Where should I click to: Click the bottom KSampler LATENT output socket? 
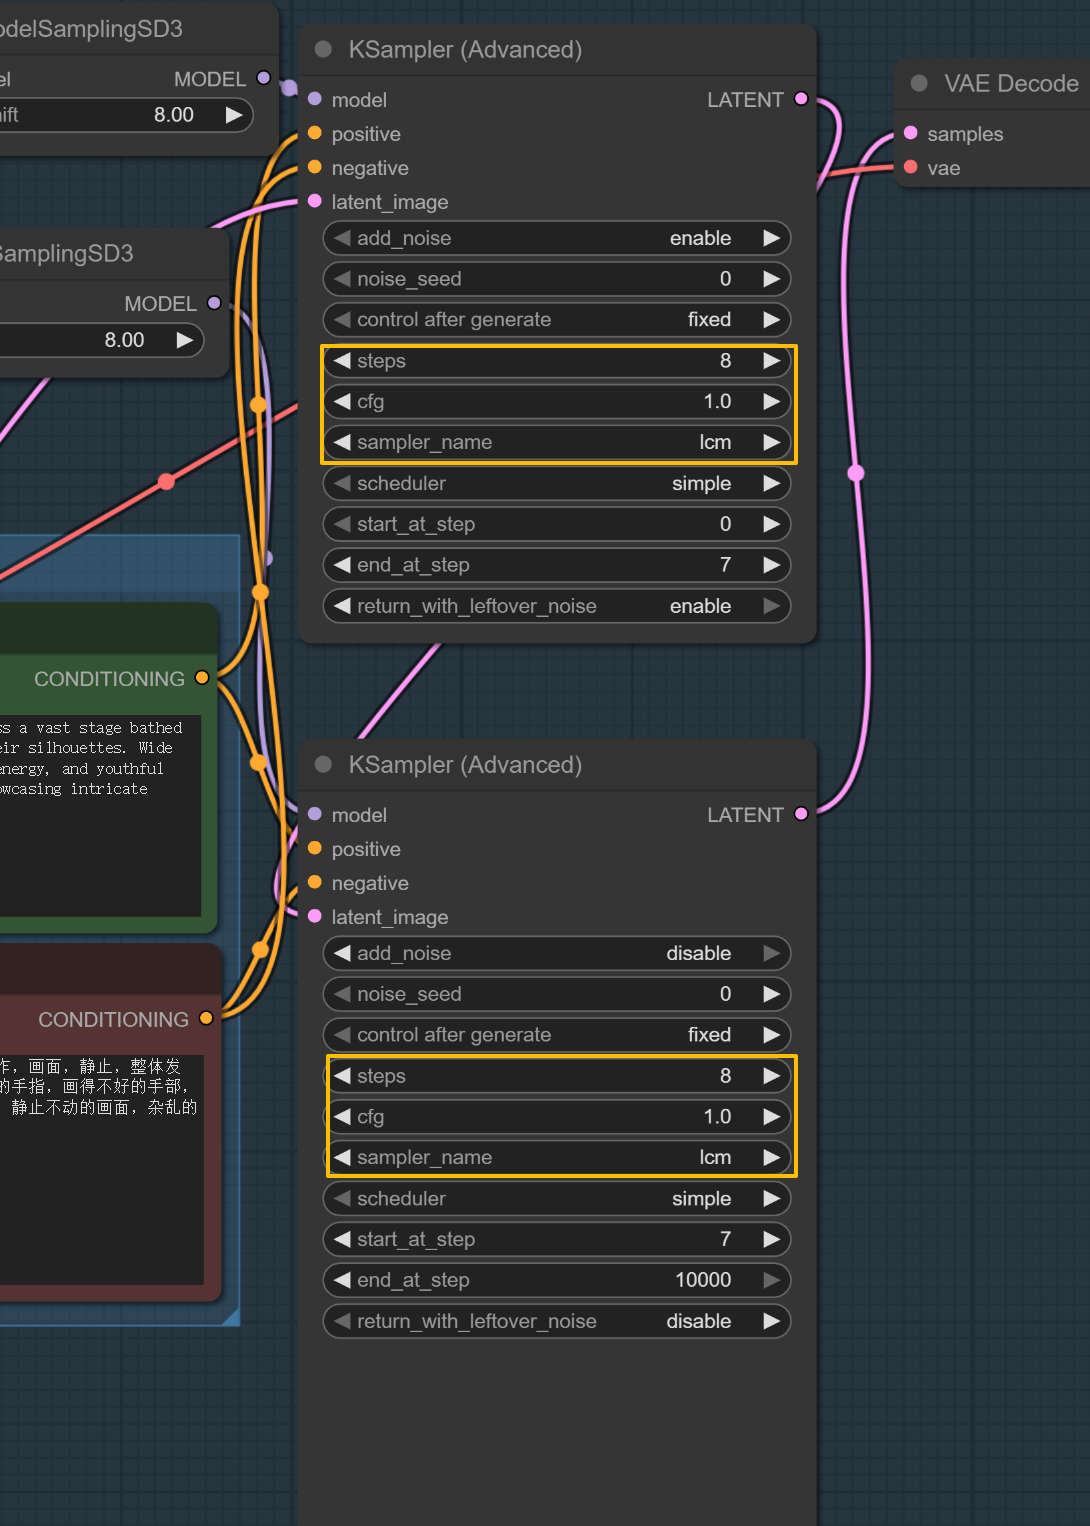tap(801, 814)
